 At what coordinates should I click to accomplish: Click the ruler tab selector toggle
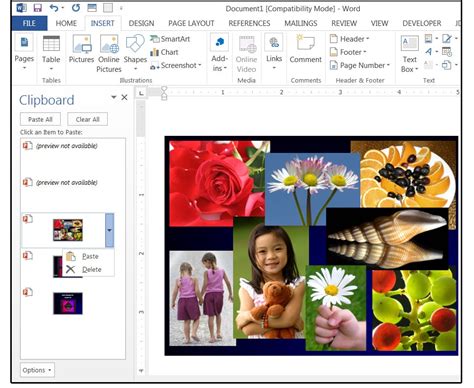coord(141,93)
